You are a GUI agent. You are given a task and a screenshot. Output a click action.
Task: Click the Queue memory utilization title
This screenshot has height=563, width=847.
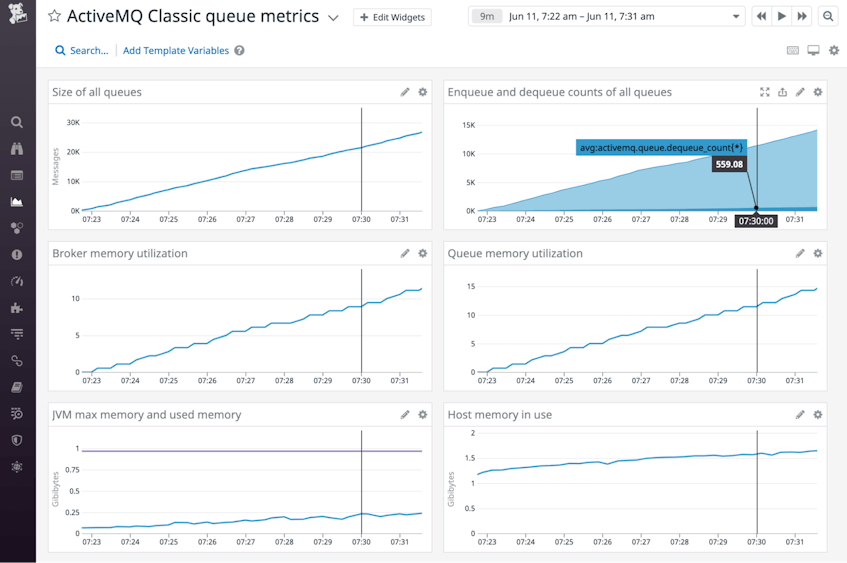coord(515,253)
